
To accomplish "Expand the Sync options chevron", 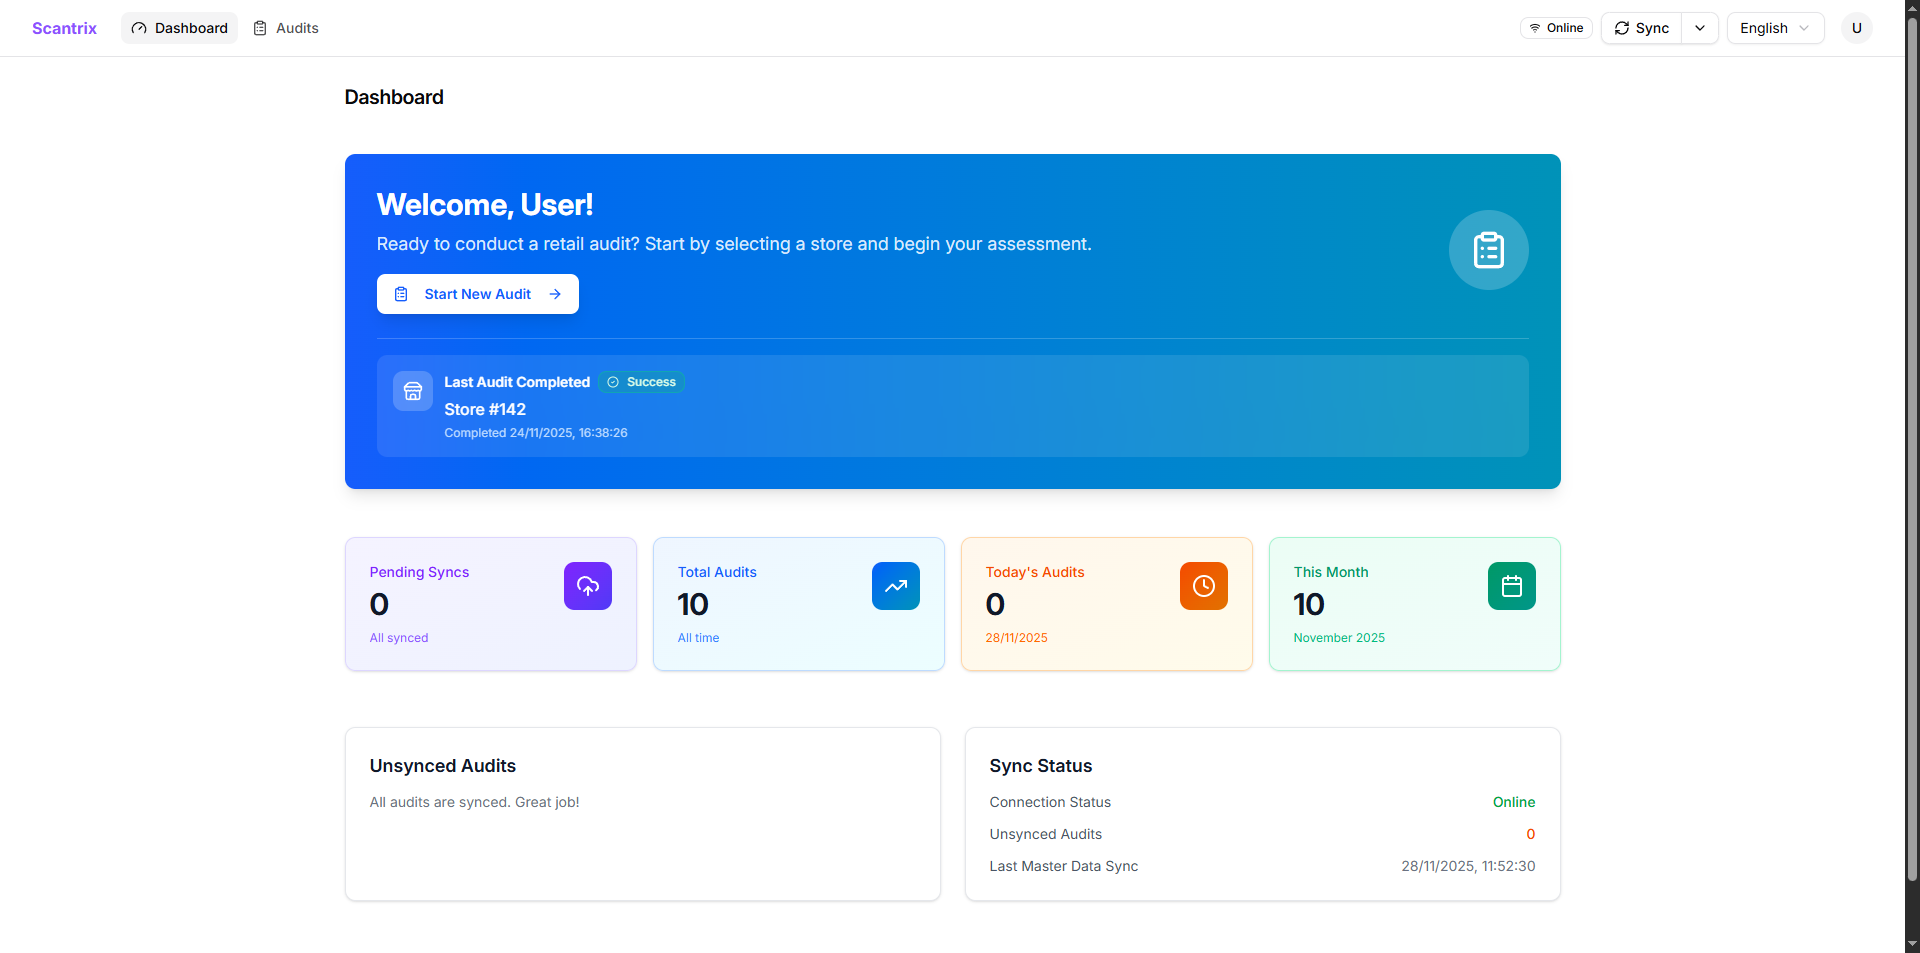I will coord(1700,28).
